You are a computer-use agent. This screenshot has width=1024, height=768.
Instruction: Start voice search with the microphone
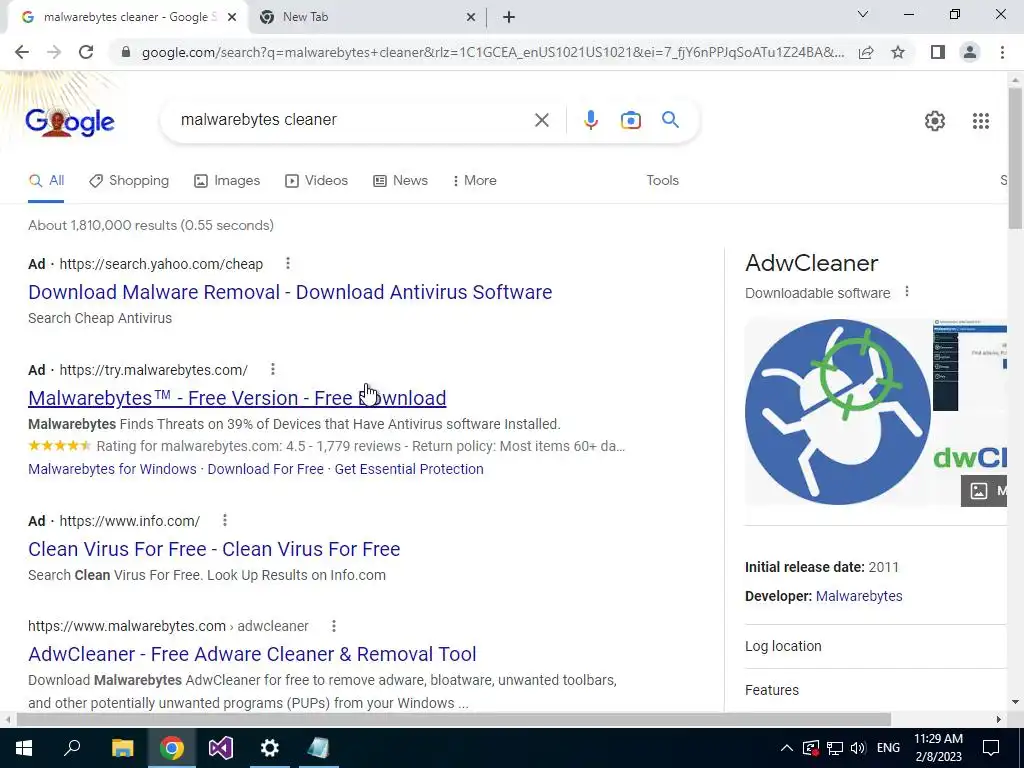click(590, 120)
